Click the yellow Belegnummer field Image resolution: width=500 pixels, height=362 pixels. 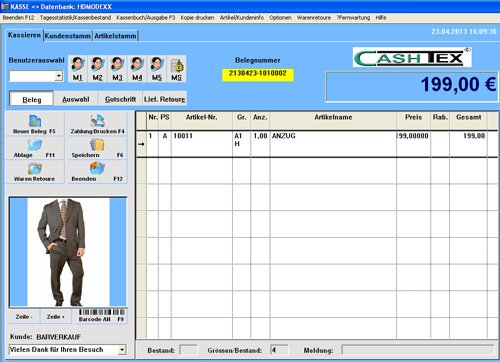[258, 74]
